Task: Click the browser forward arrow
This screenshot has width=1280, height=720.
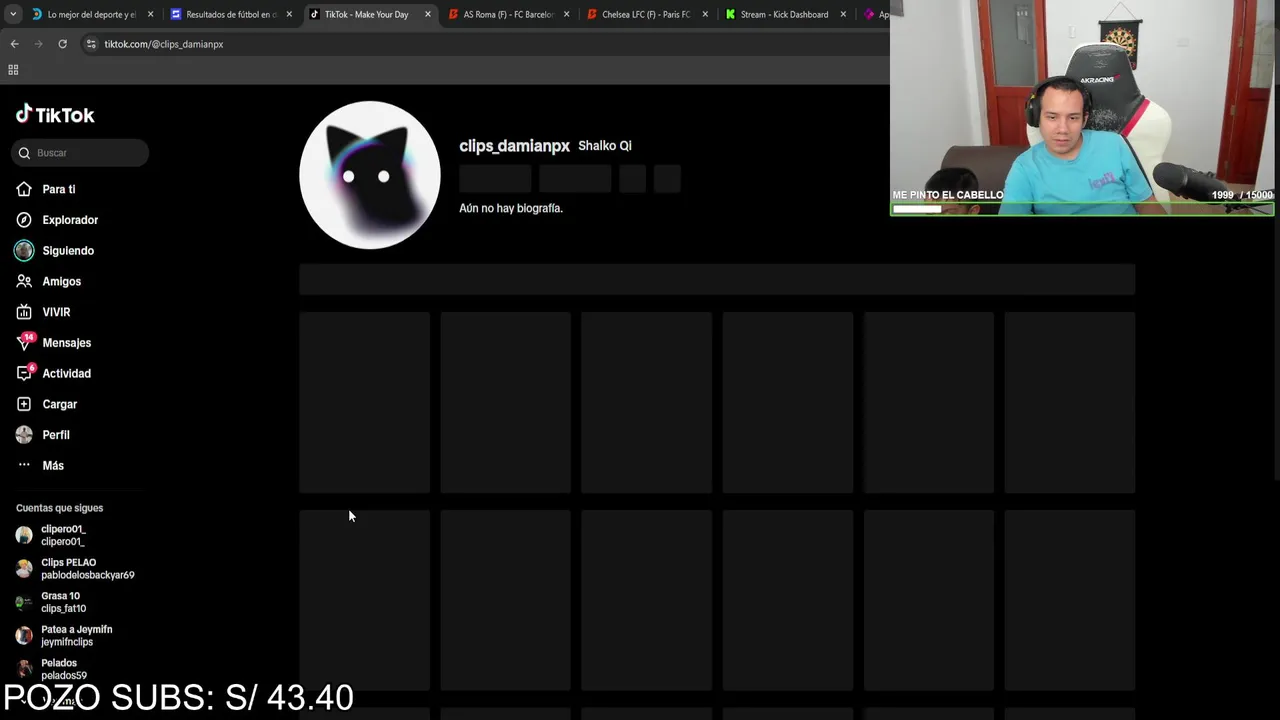Action: [38, 44]
